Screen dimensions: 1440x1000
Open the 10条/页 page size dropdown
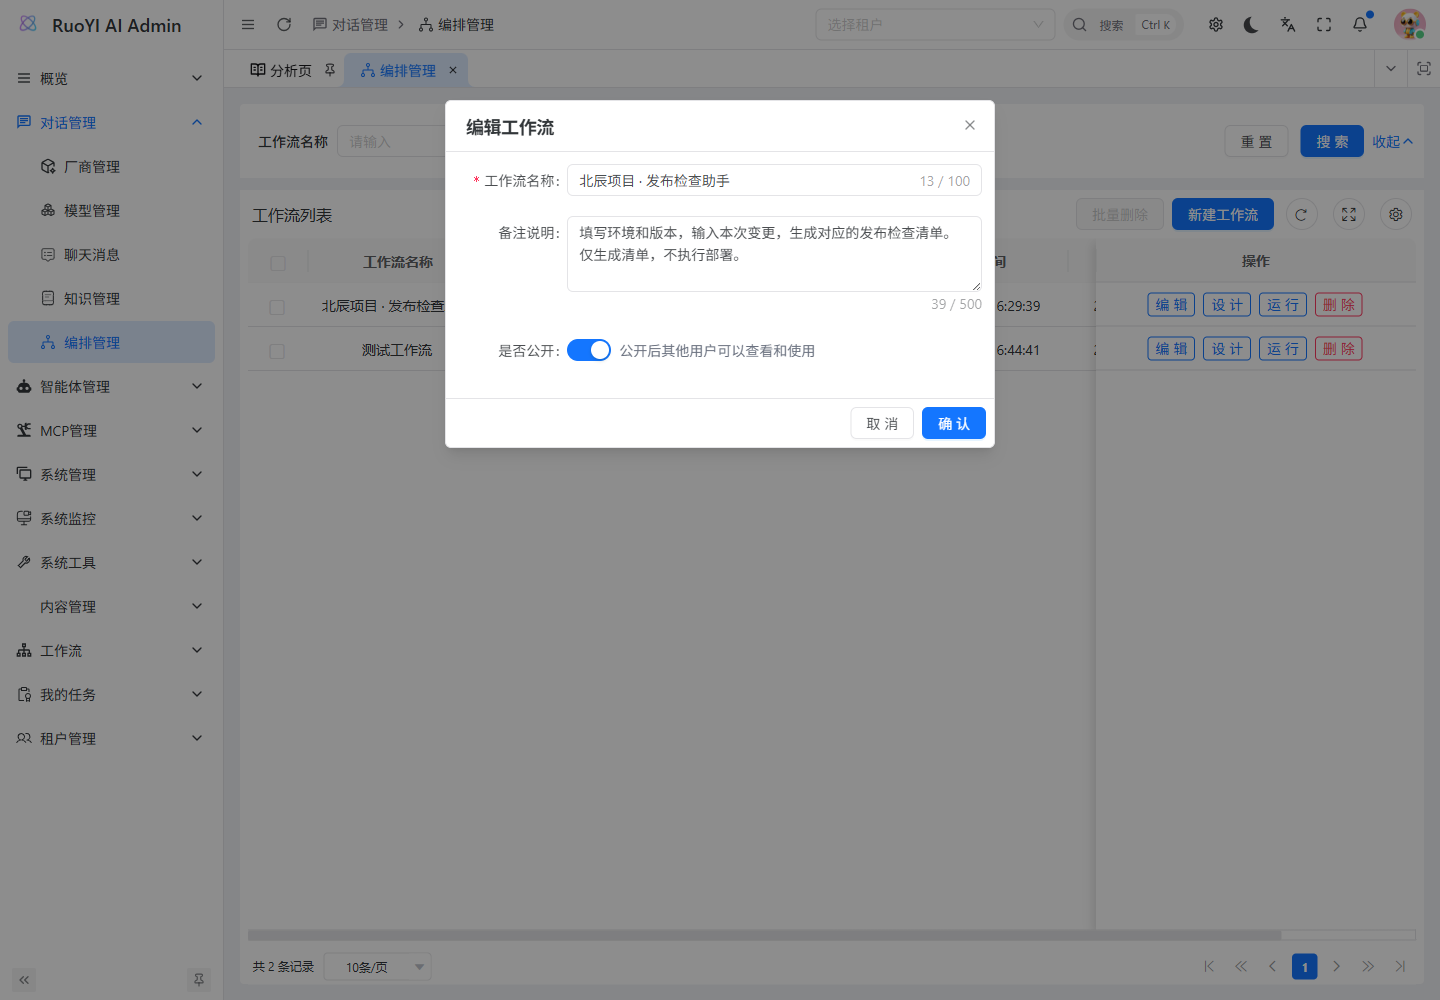[x=378, y=967]
